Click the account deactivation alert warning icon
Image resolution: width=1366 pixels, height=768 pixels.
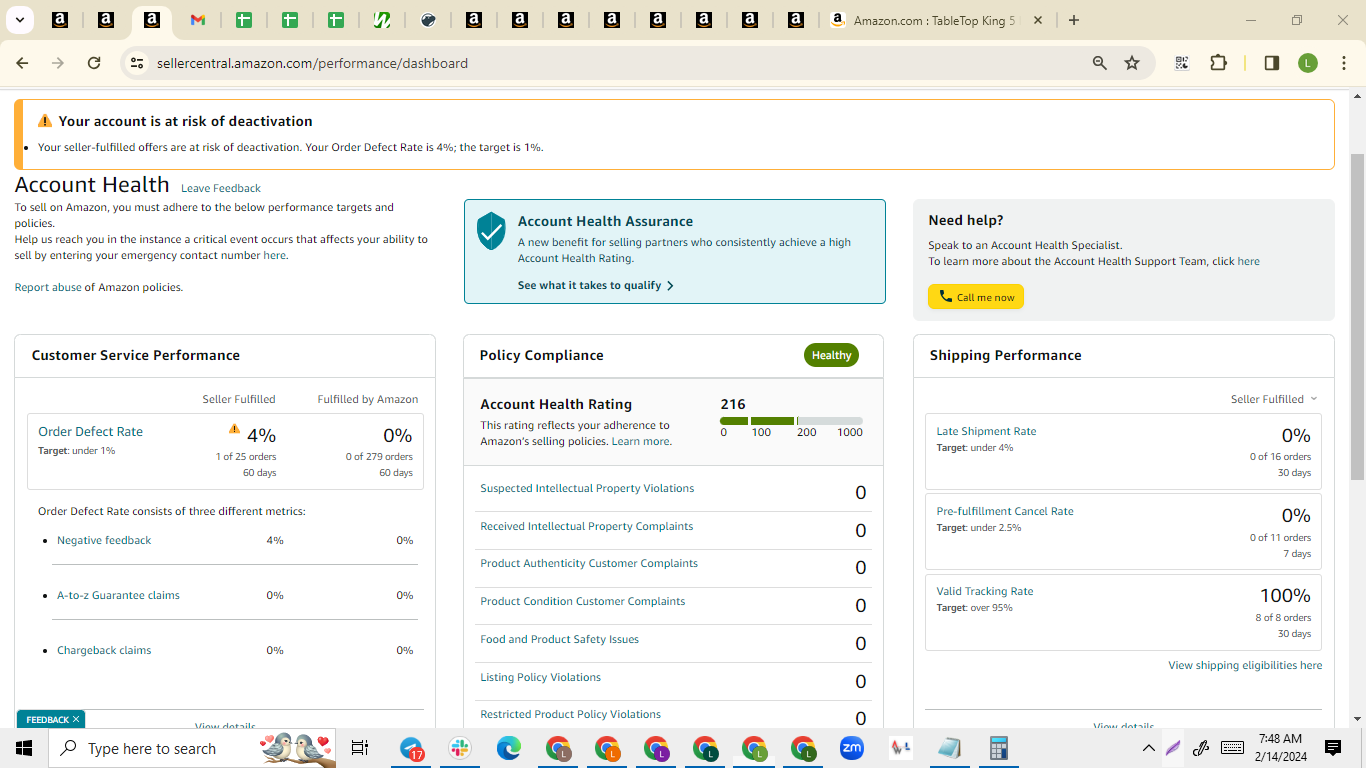45,121
